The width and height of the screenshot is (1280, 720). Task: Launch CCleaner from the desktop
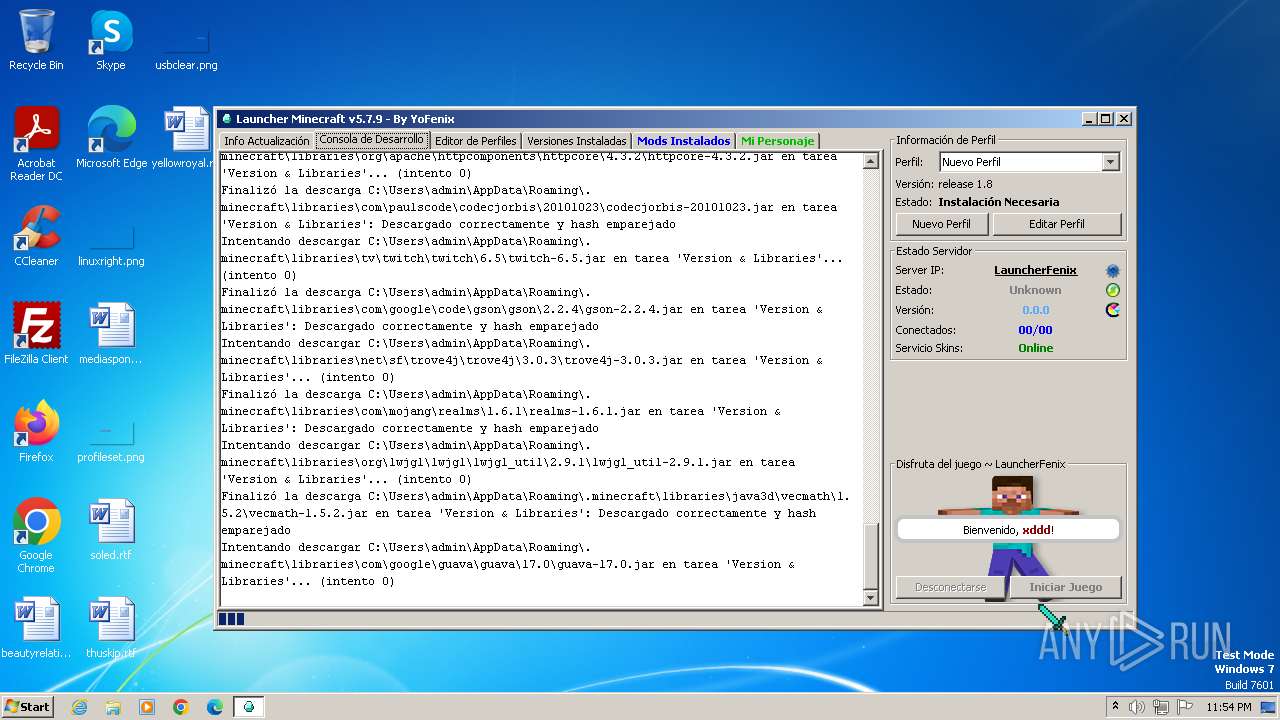(36, 237)
